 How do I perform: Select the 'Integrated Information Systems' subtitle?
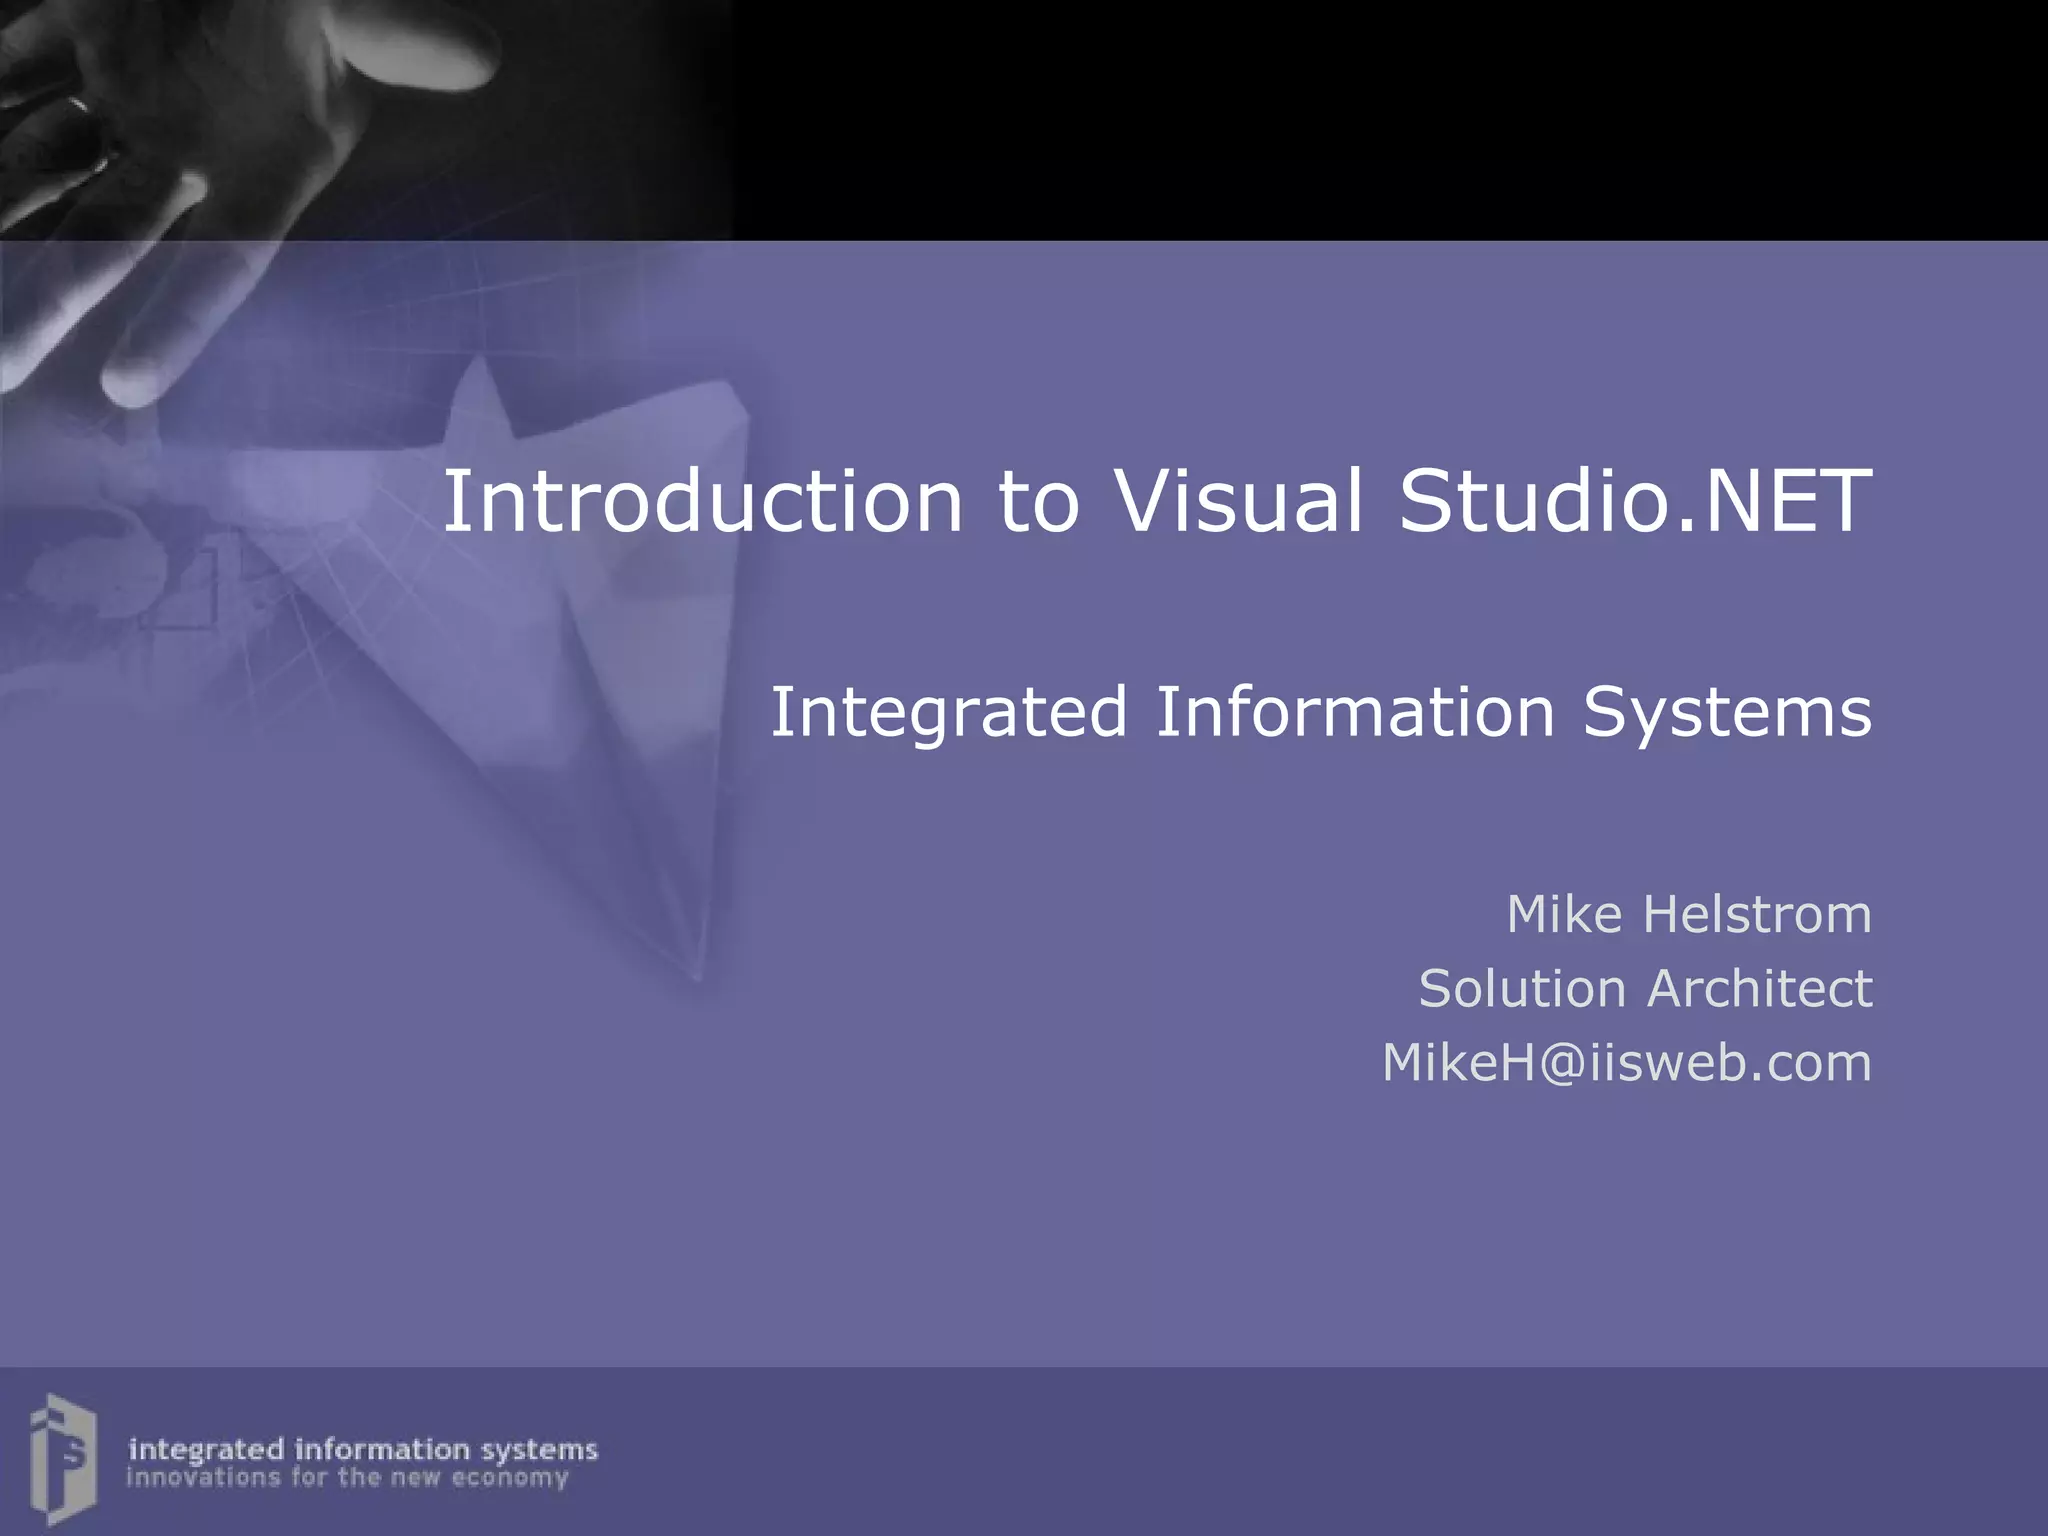point(1320,712)
